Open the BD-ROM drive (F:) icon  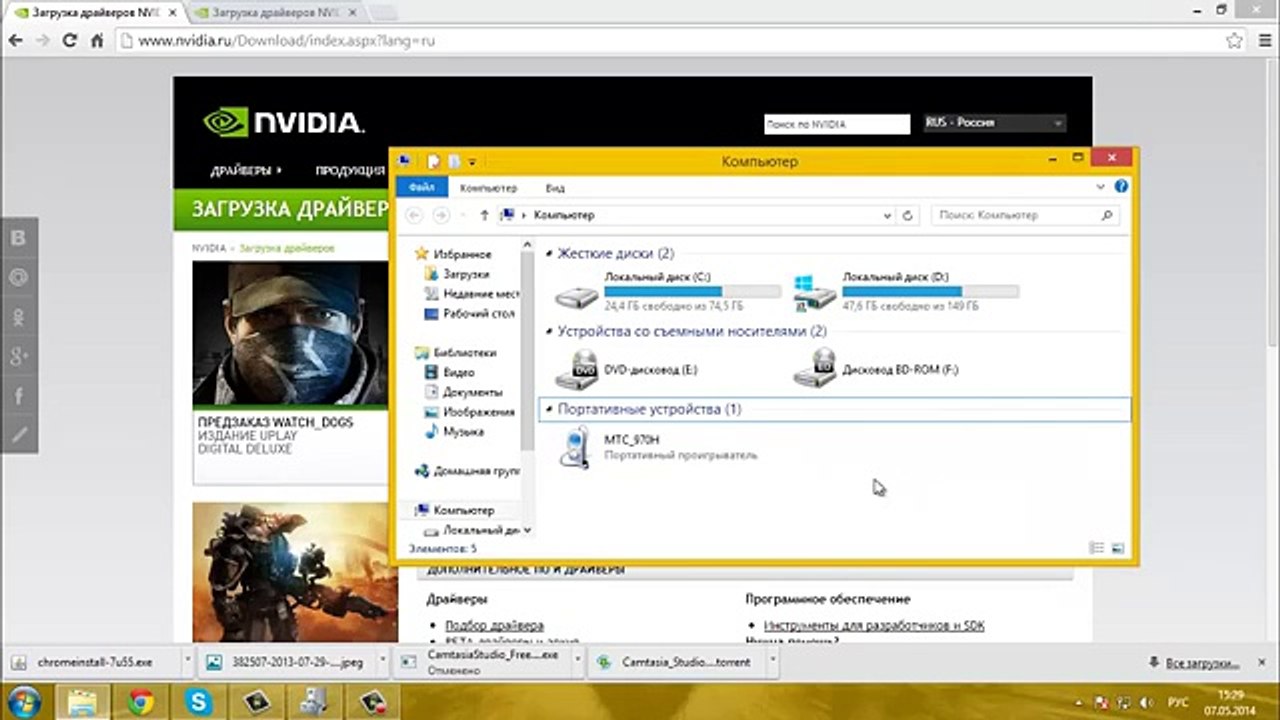(x=814, y=369)
